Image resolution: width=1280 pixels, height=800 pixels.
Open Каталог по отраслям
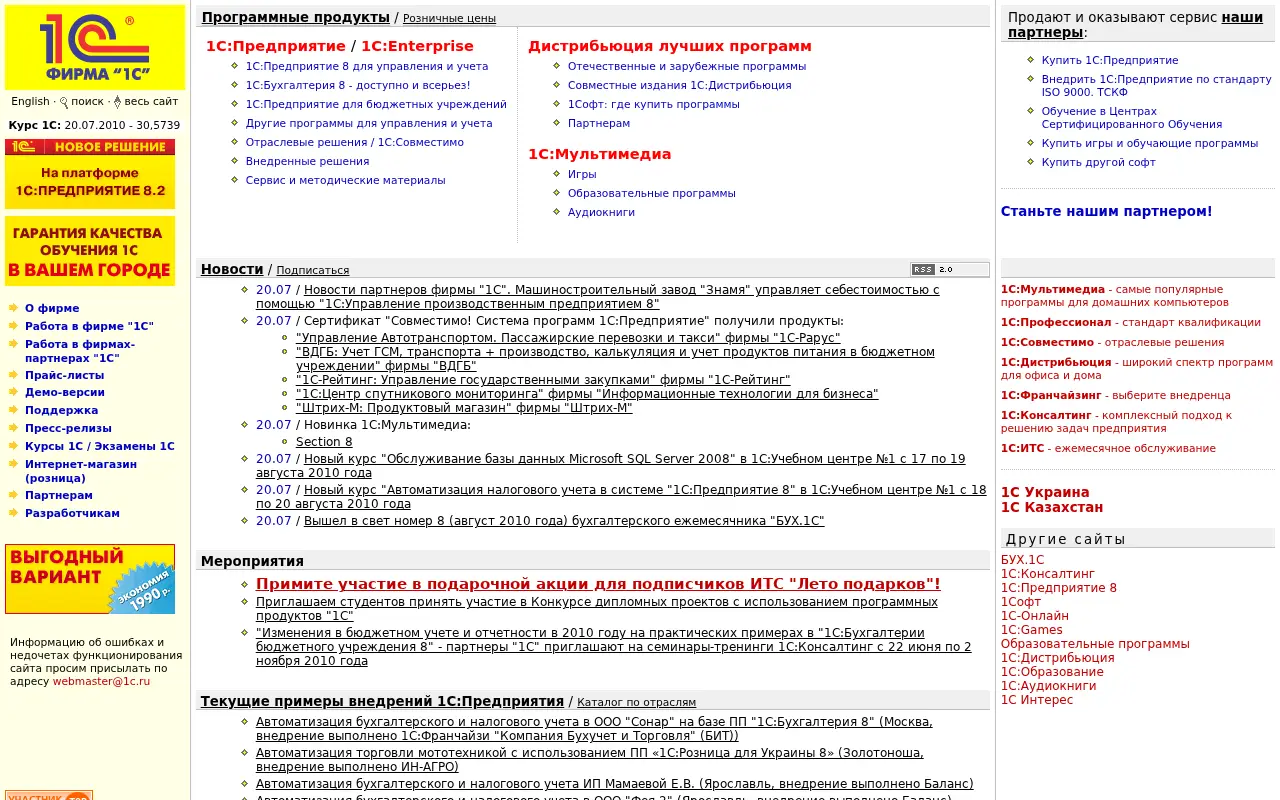(636, 702)
